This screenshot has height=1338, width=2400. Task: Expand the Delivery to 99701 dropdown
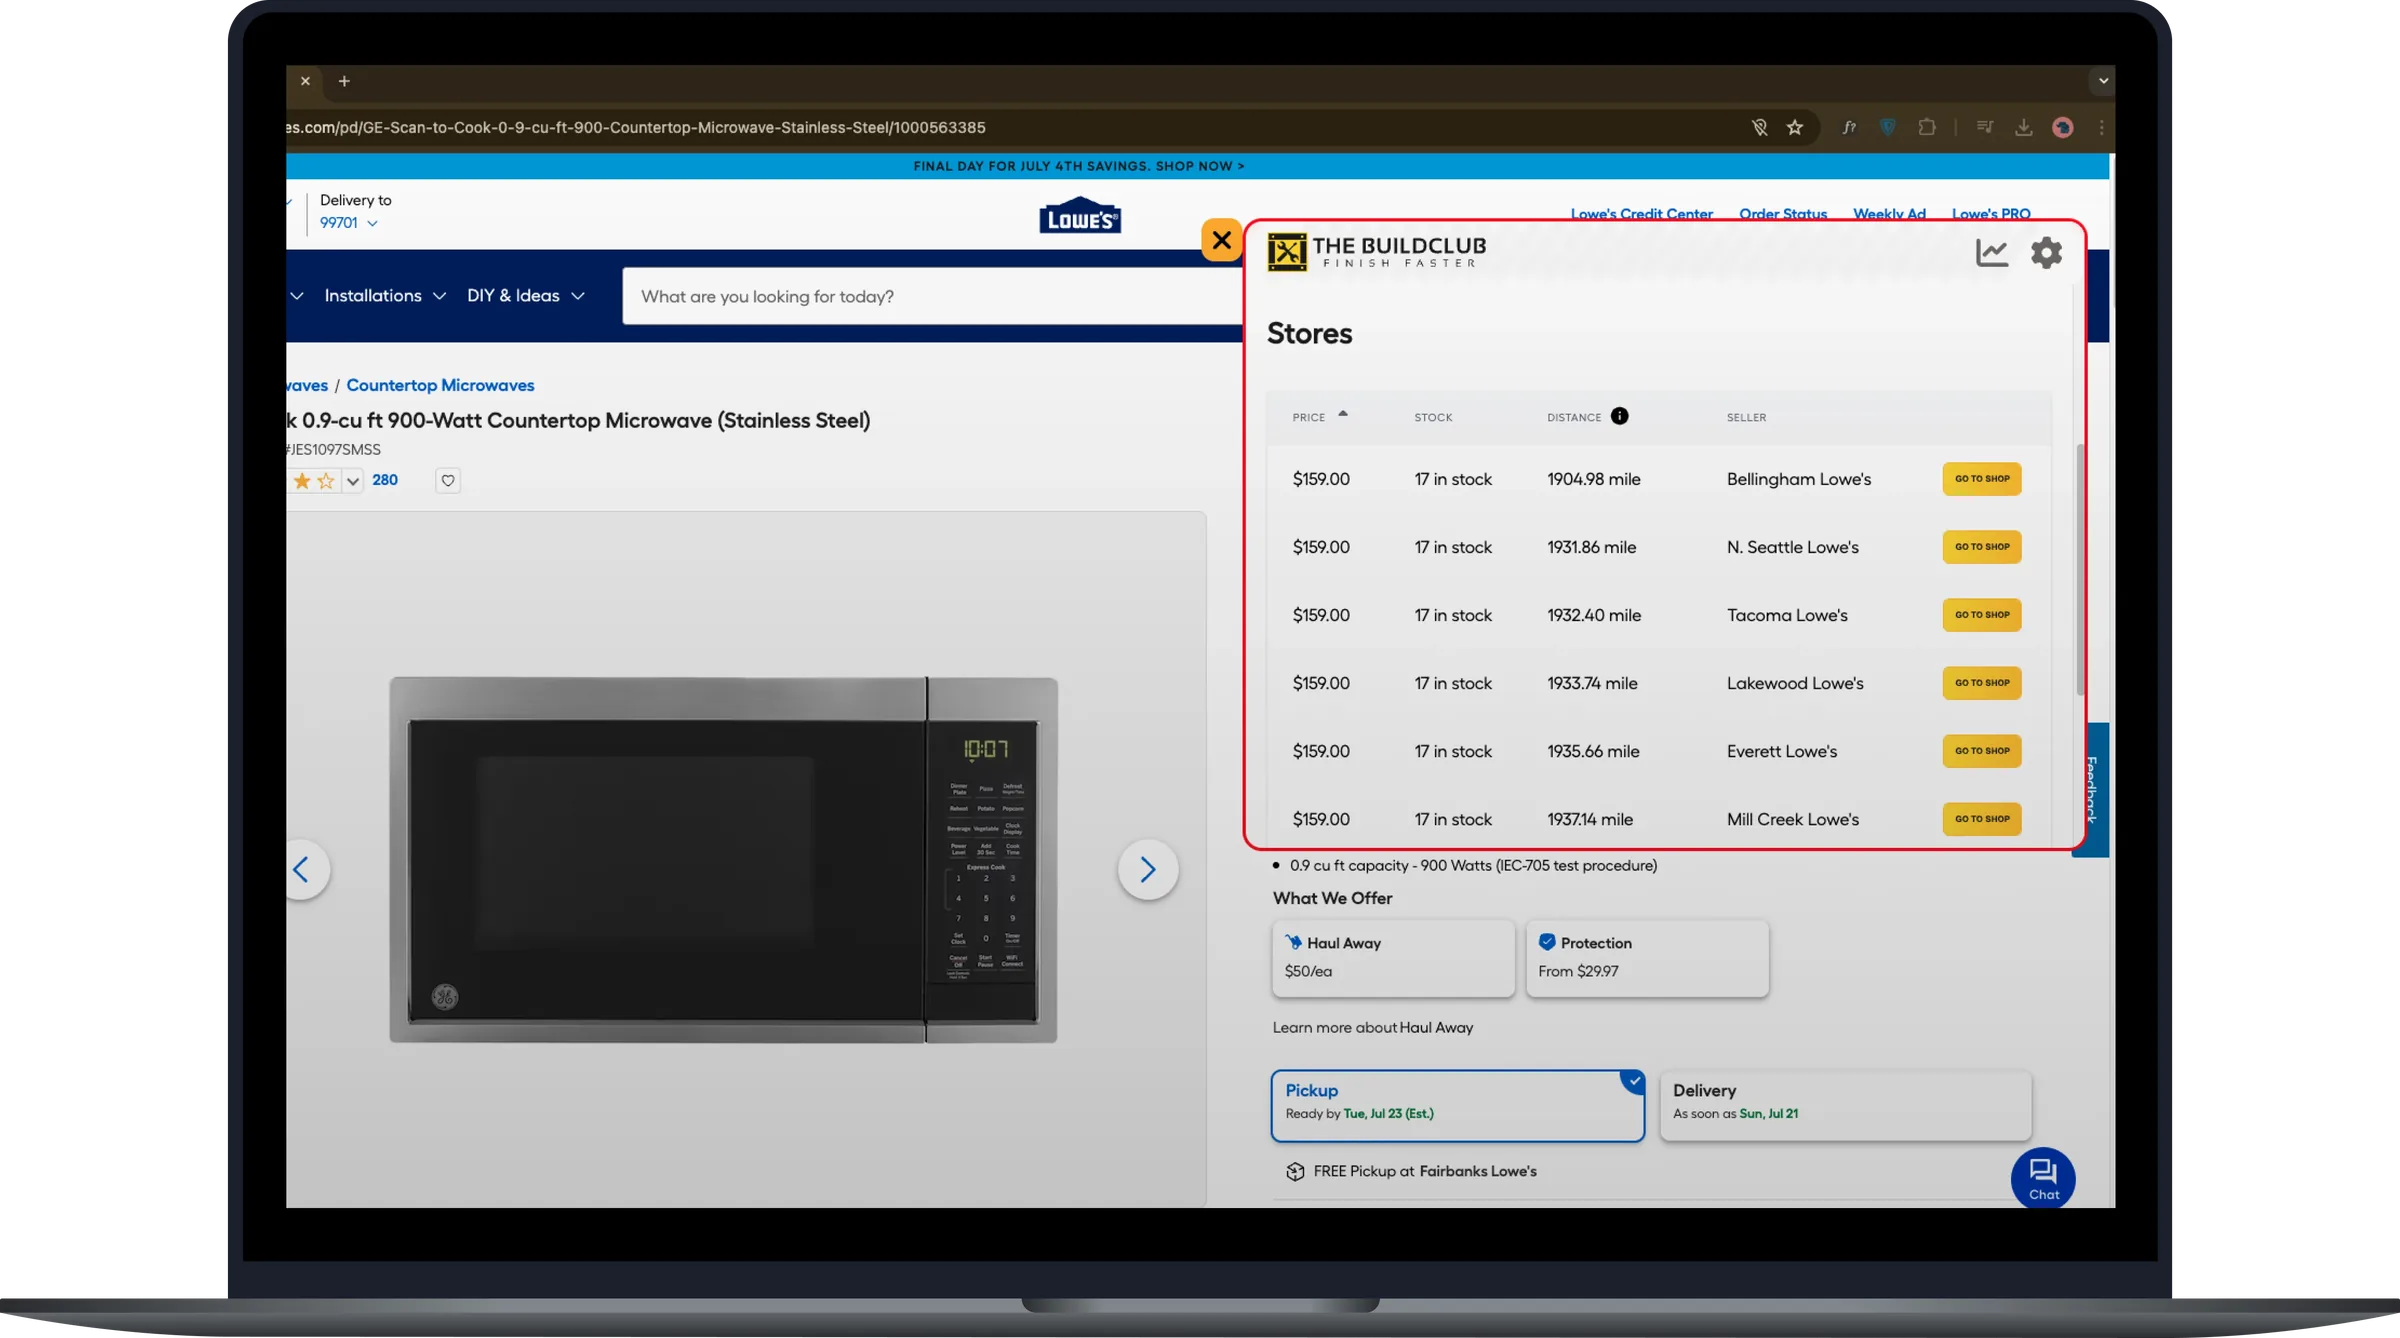coord(349,223)
